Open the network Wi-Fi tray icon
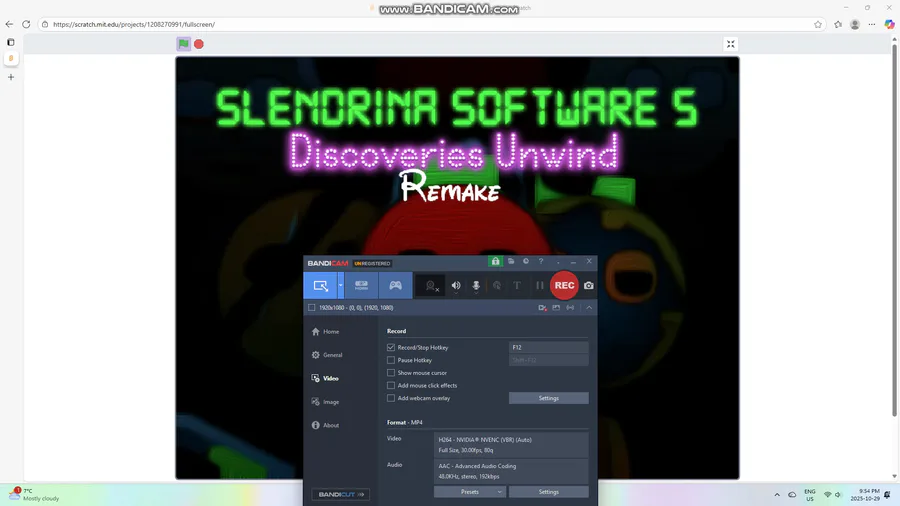 [x=828, y=495]
